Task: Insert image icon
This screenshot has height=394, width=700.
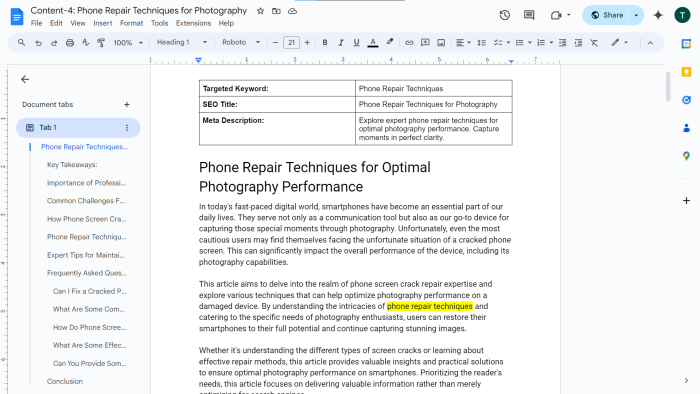Action: pos(441,42)
